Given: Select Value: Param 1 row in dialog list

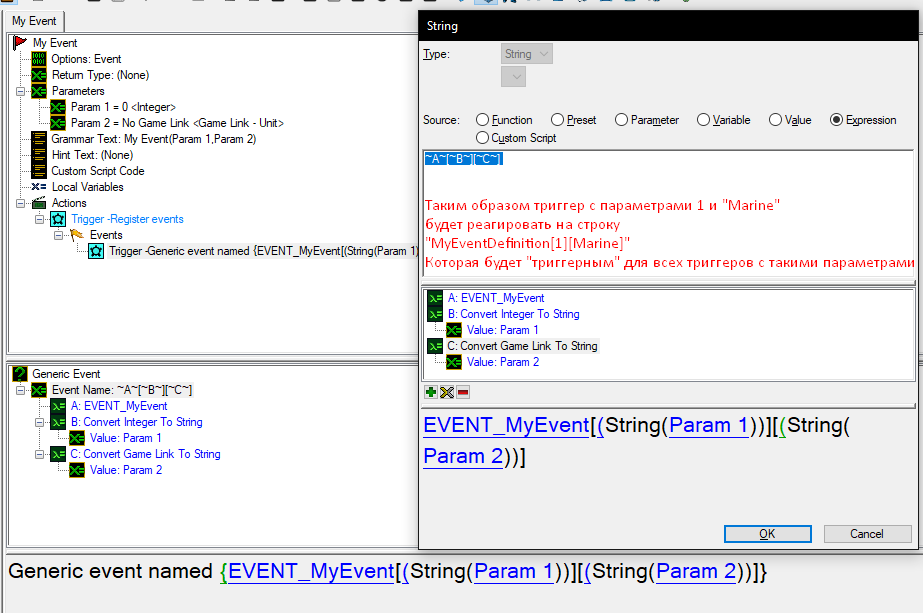Looking at the screenshot, I should click(502, 330).
